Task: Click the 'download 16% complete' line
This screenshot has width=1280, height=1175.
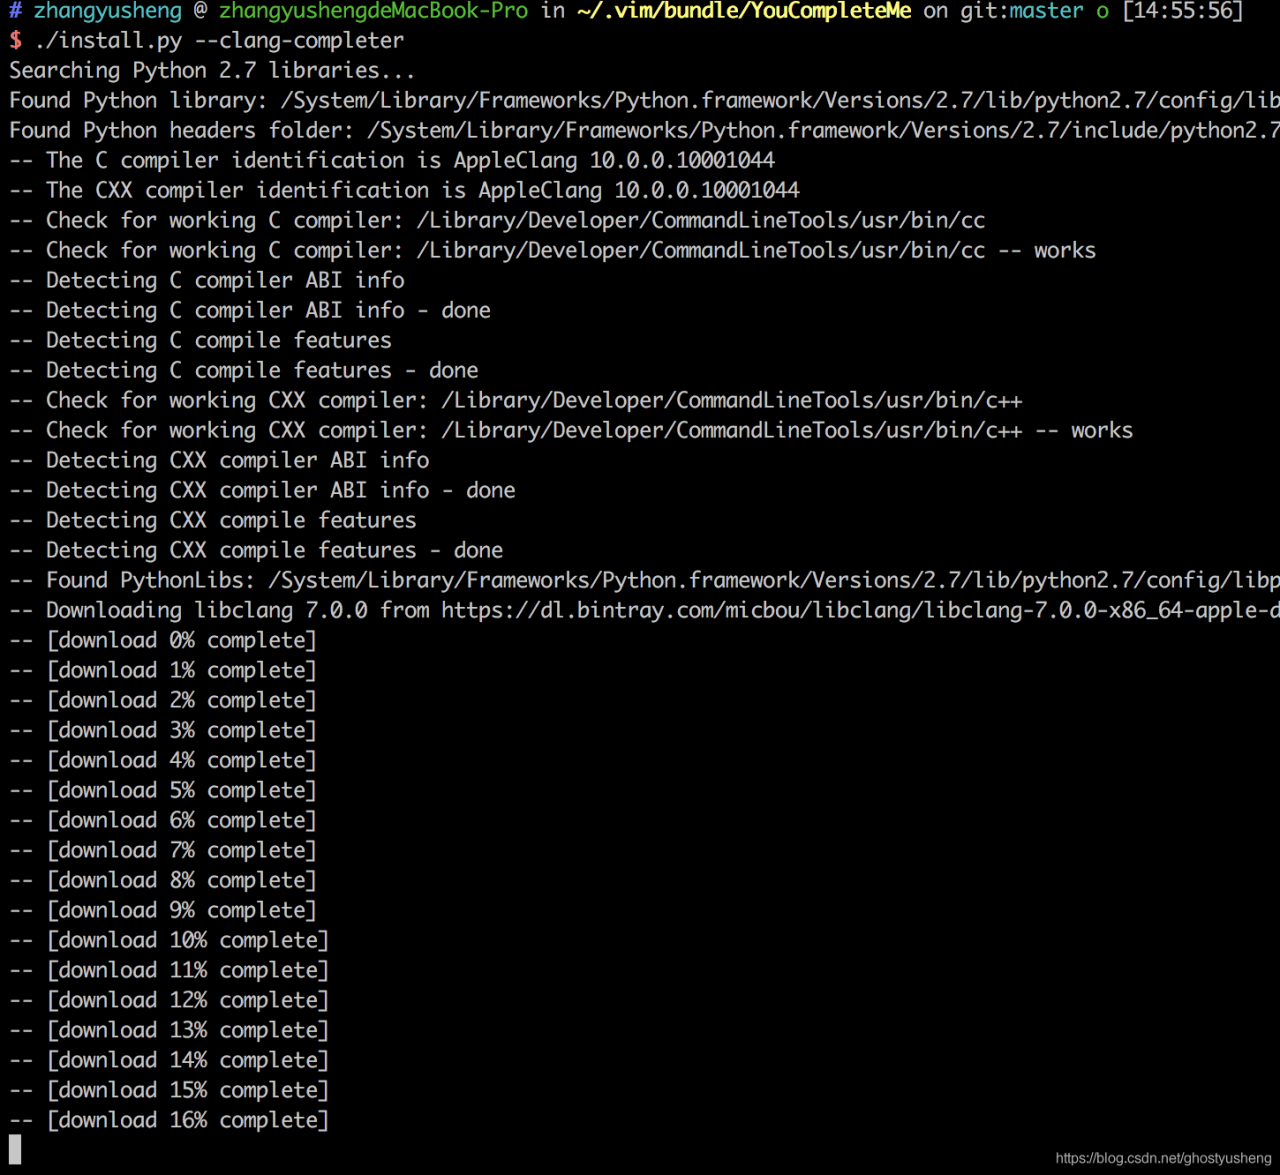Action: [169, 1120]
